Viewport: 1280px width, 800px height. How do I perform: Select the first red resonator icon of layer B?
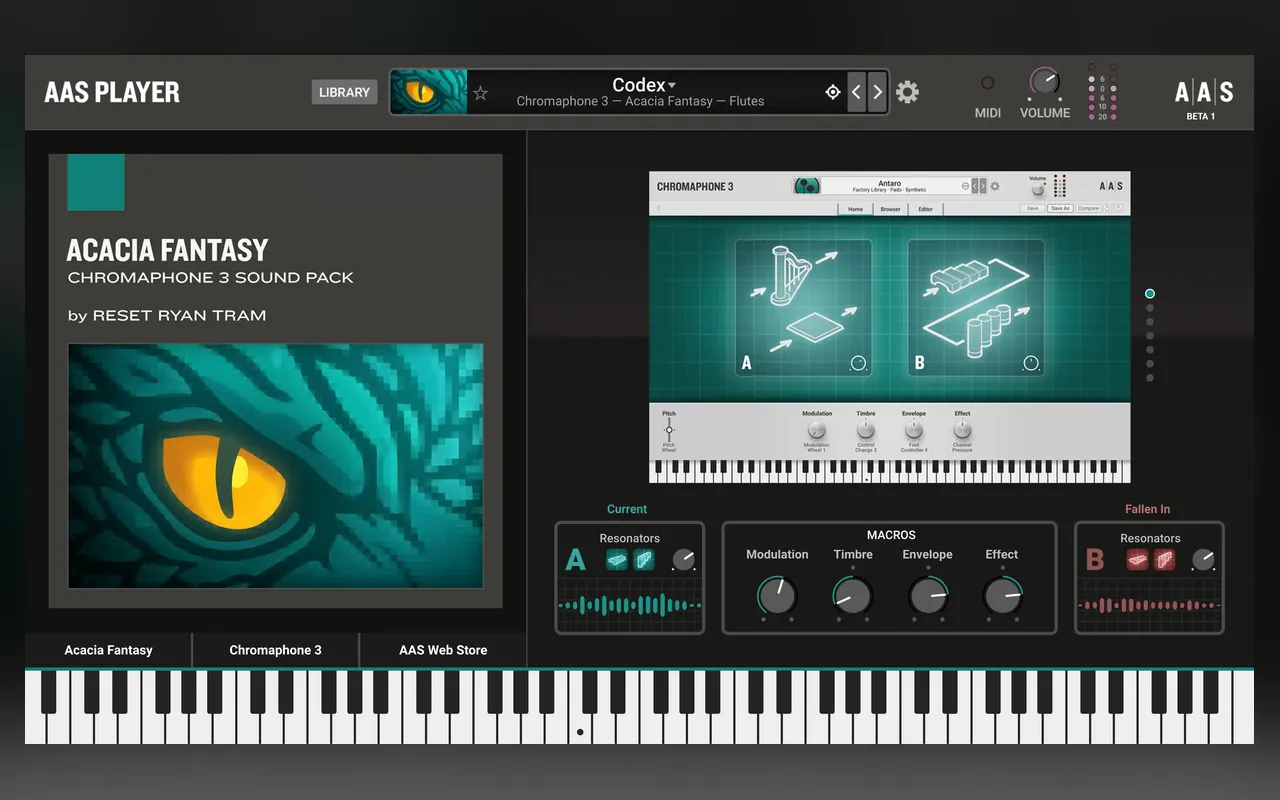1137,560
